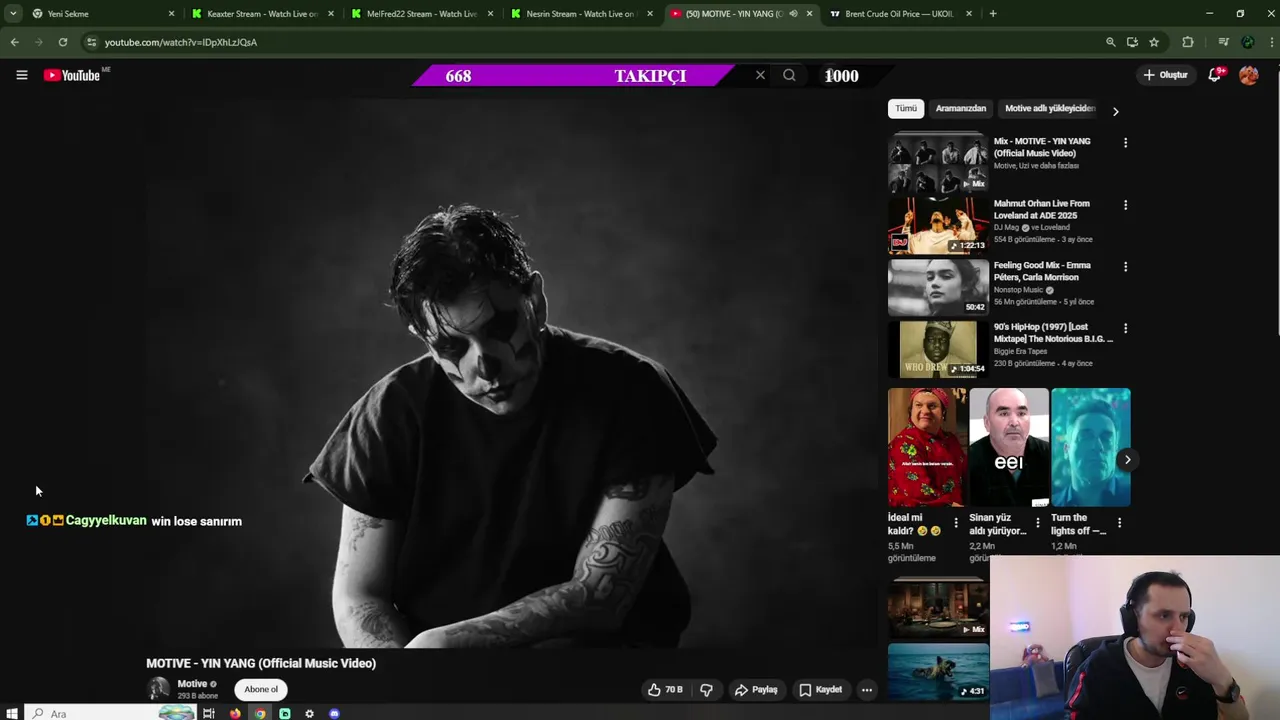The height and width of the screenshot is (720, 1280).
Task: Switch to the Brent Crude Oil Price tab
Action: [900, 14]
